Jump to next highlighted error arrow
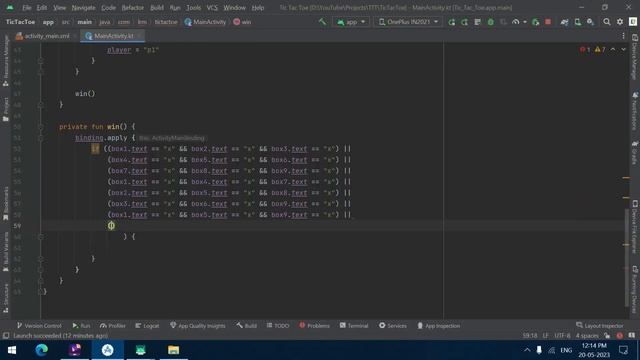This screenshot has height=360, width=640. (624, 49)
